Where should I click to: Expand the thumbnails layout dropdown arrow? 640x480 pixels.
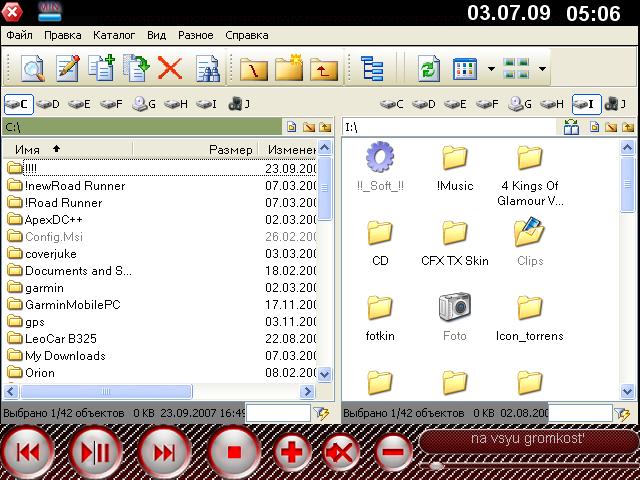point(542,69)
